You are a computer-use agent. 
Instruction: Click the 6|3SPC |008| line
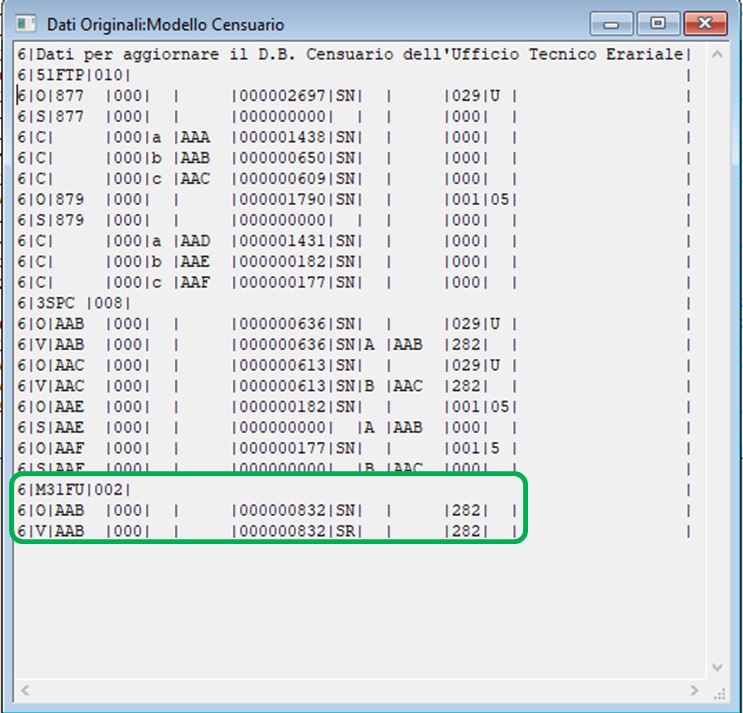click(75, 302)
